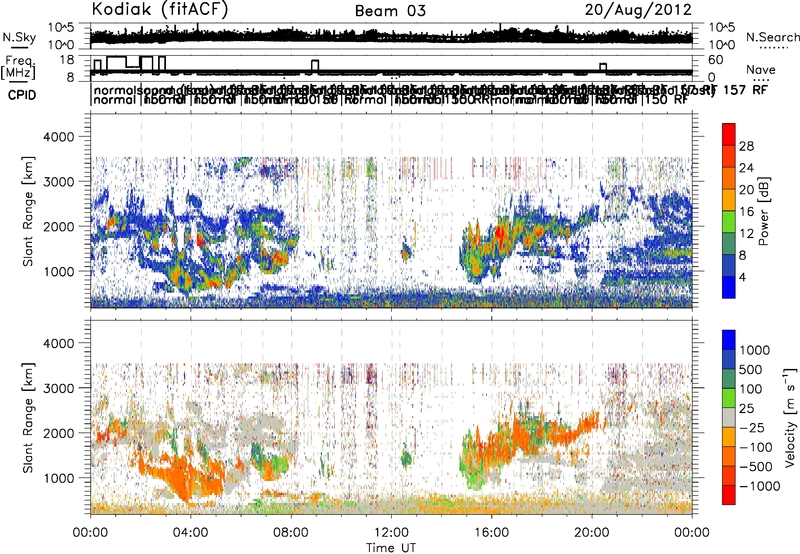This screenshot has width=800, height=554.
Task: Click the date "20/Aug/2012"
Action: 638,9
